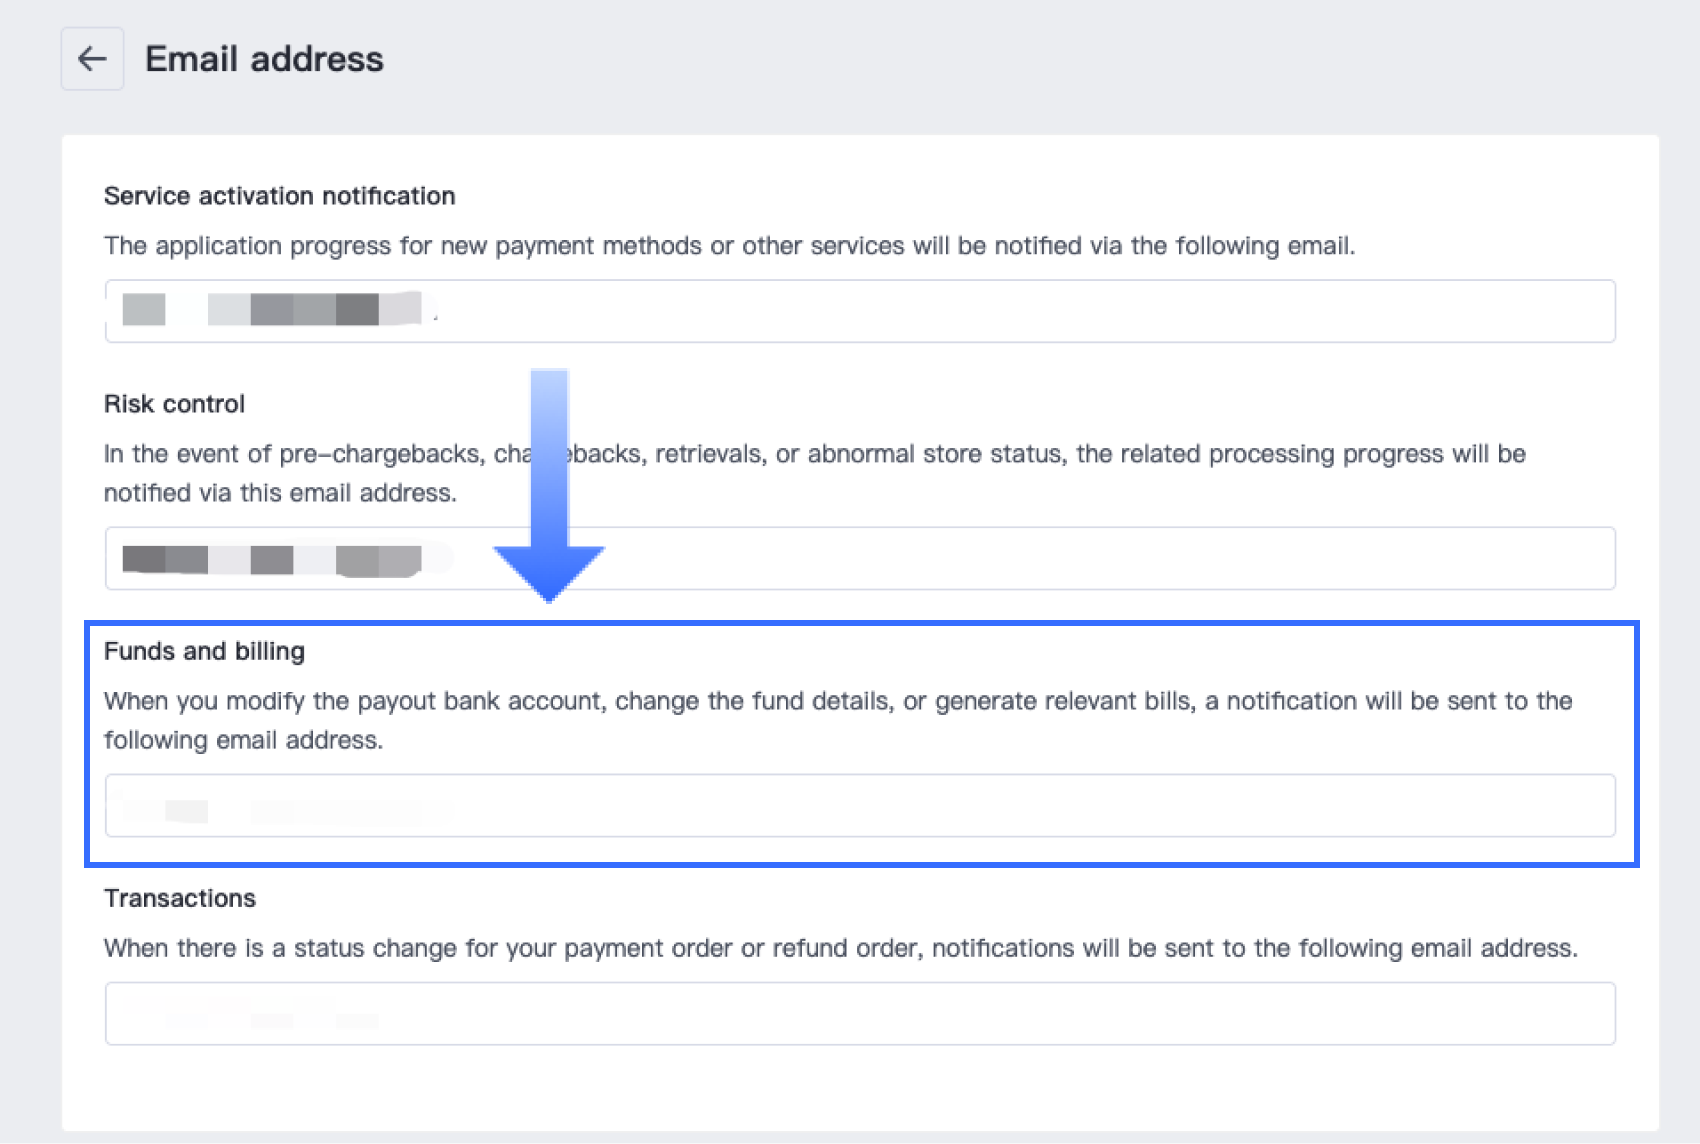Screen dimensions: 1700x1144
Task: Select the "Email address" page title
Action: [x=264, y=59]
